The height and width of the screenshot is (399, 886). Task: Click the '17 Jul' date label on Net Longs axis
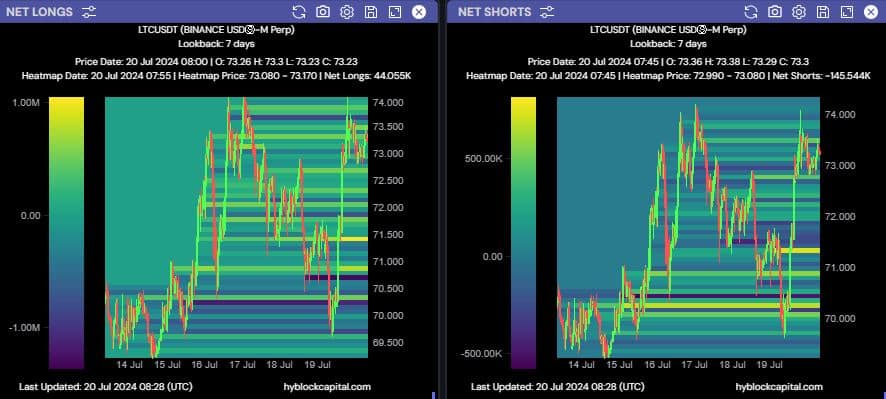pos(242,365)
